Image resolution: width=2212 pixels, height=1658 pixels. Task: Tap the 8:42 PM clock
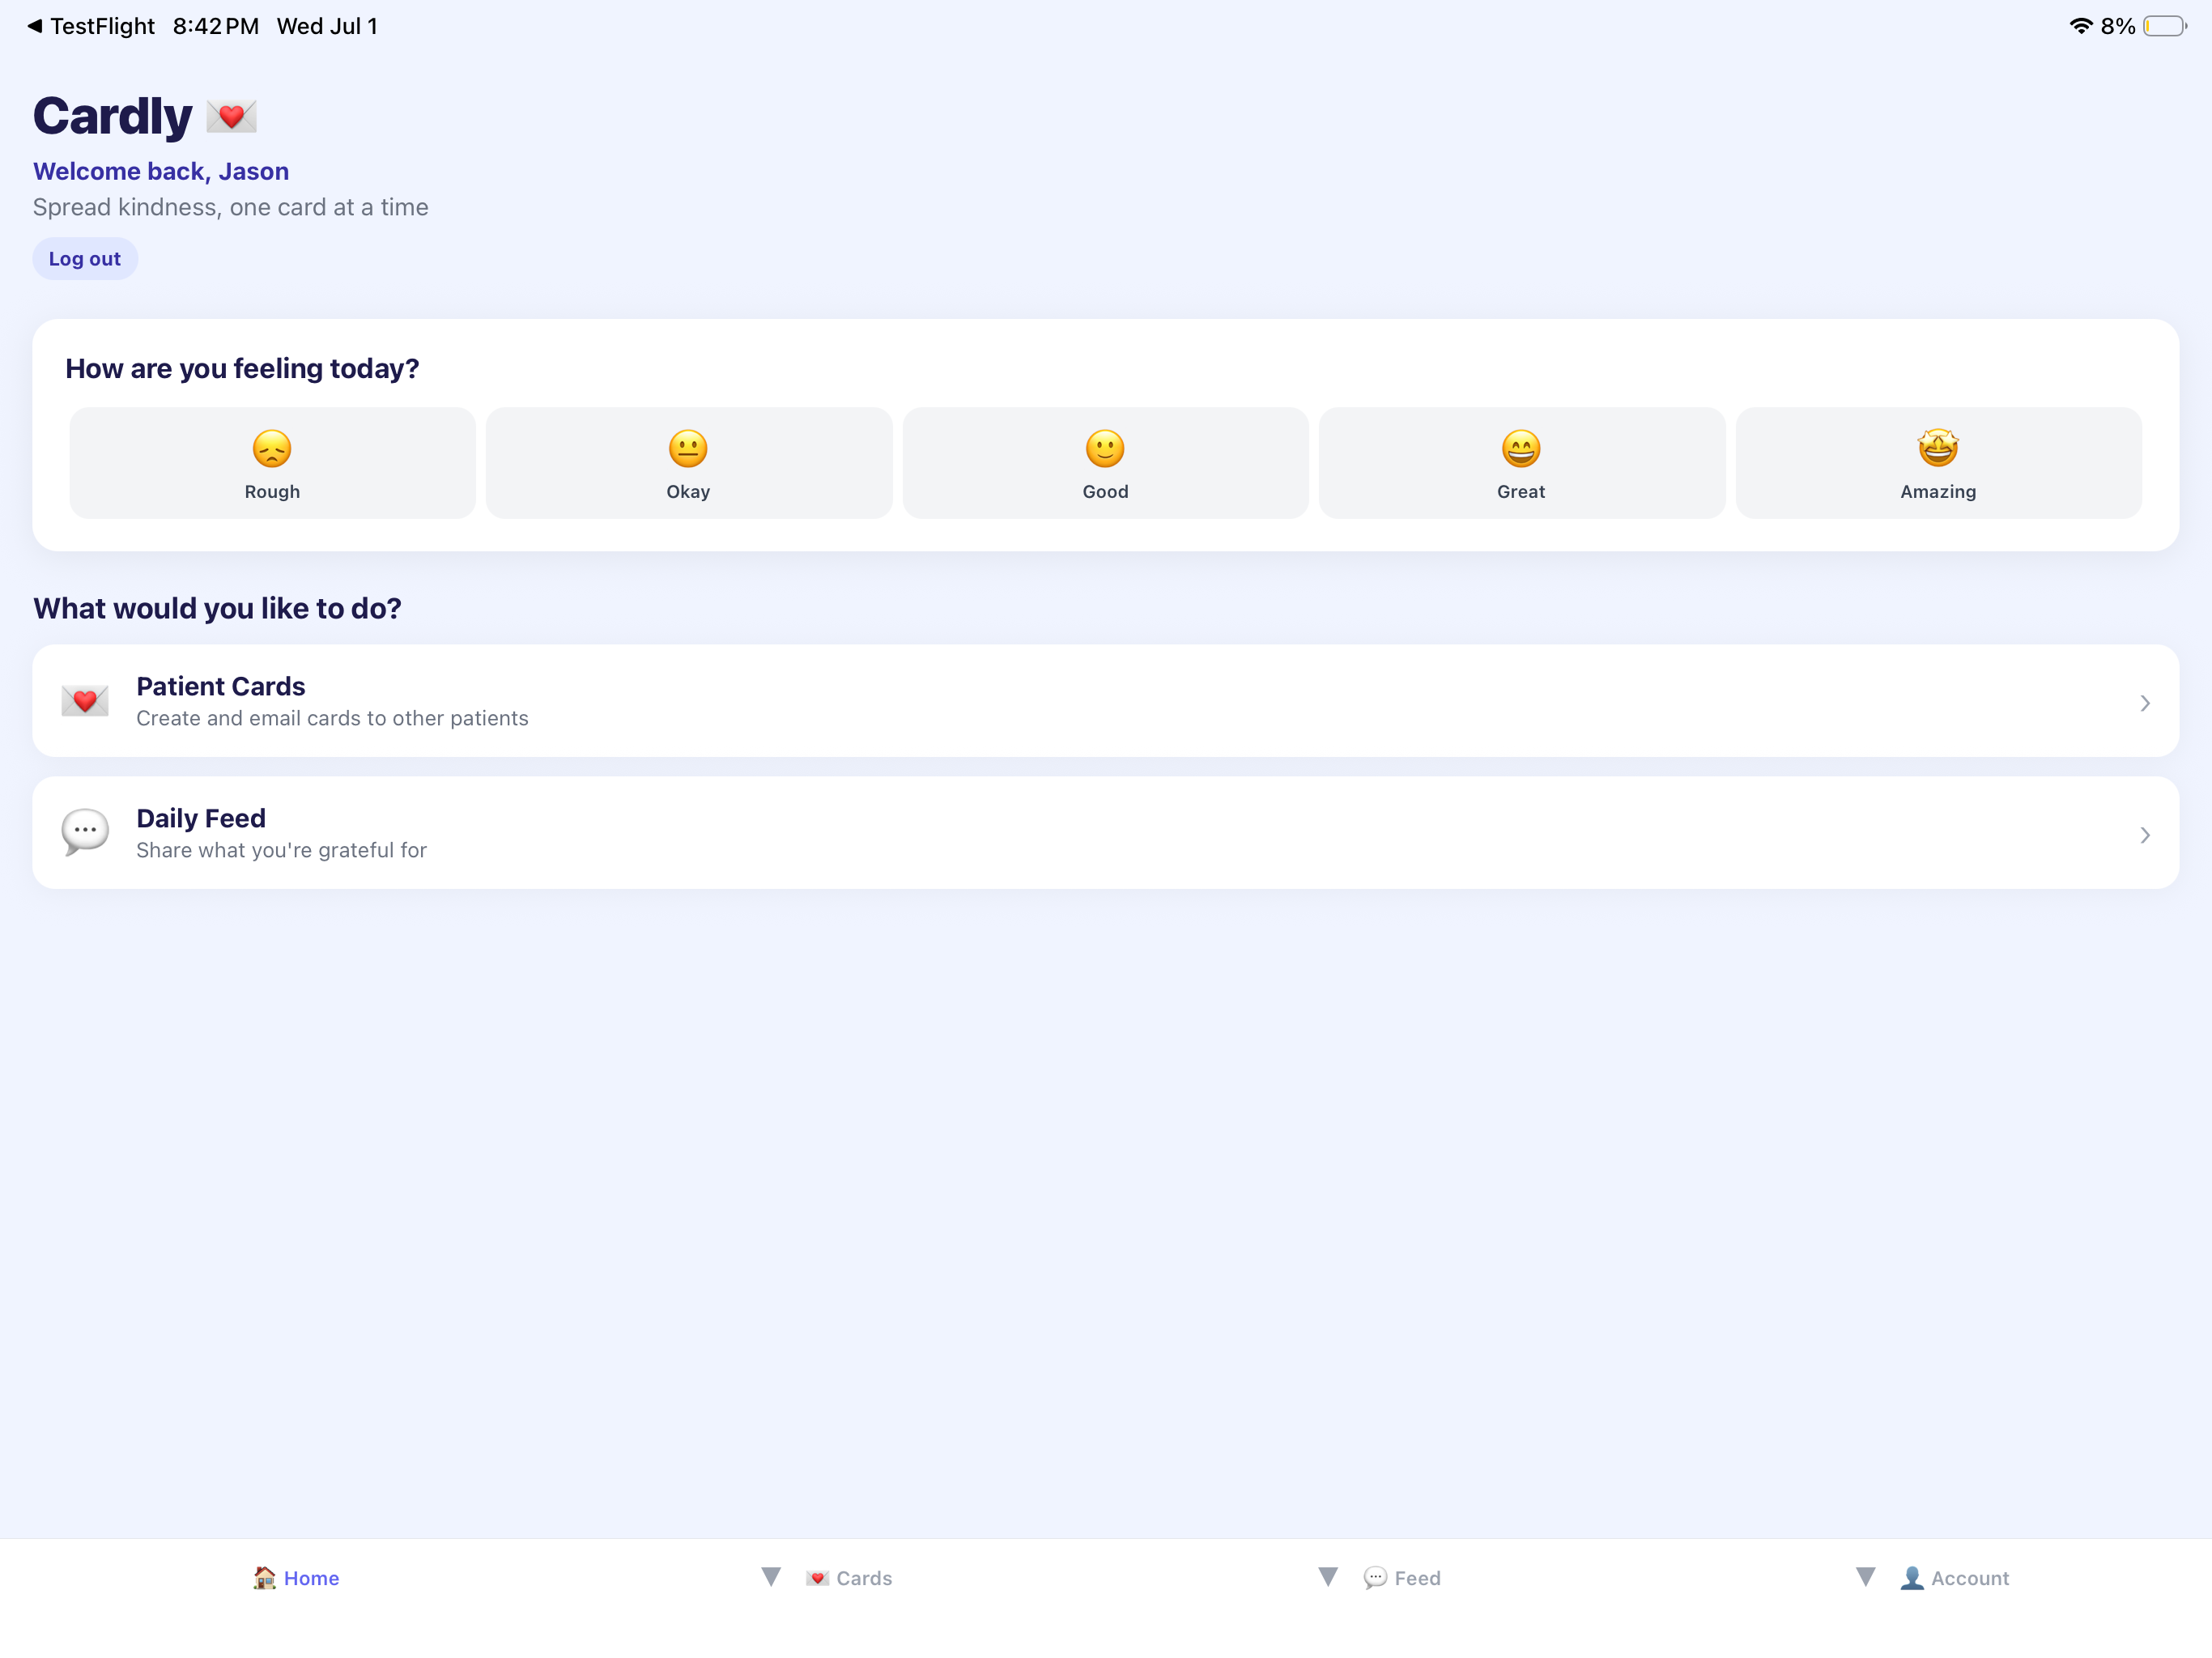coord(216,26)
